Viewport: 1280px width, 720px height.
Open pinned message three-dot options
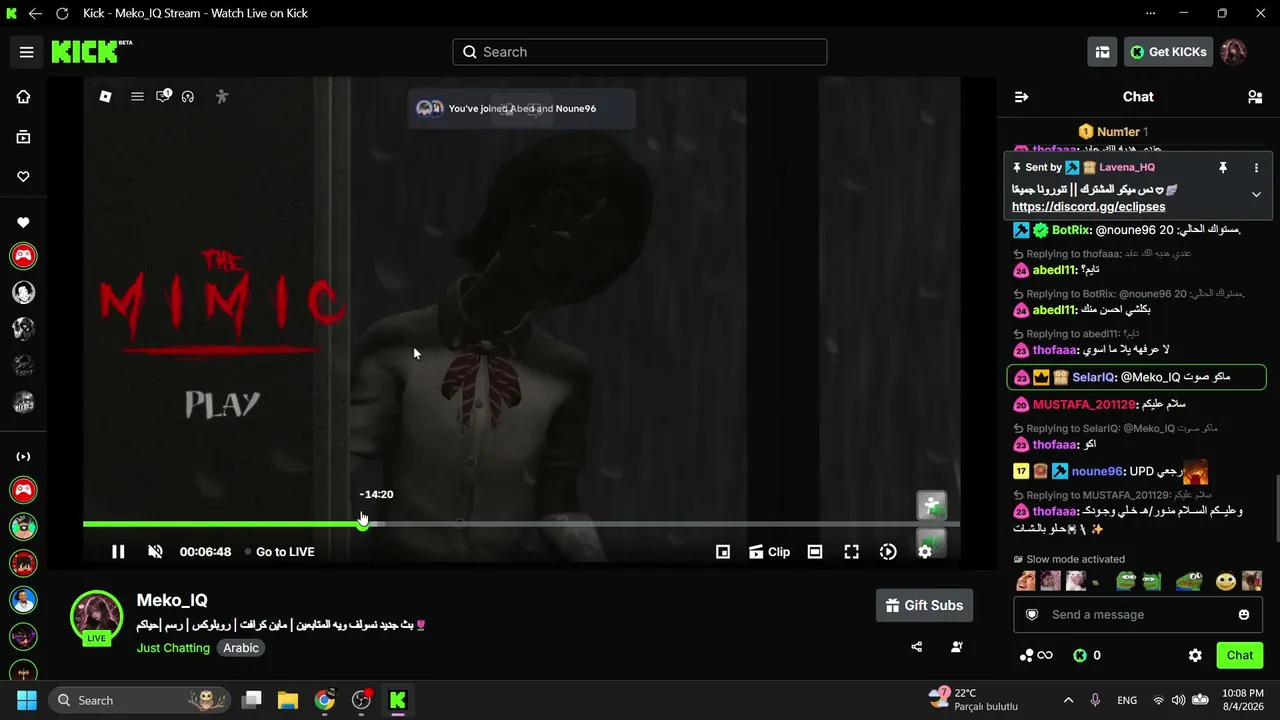[x=1256, y=168]
